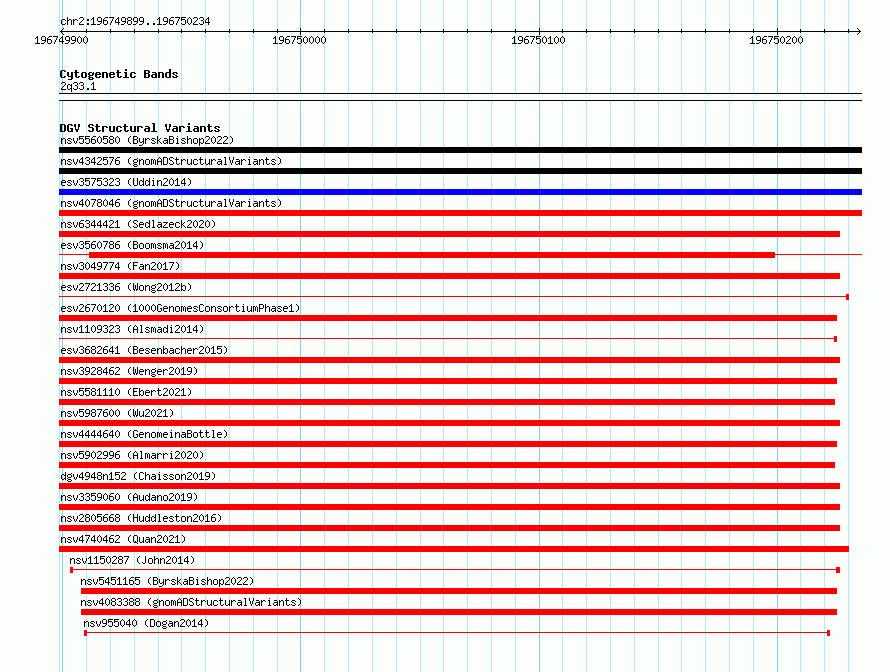Viewport: 890px width, 672px height.
Task: Click the black bar under nsv5560580
Action: pyautogui.click(x=460, y=150)
